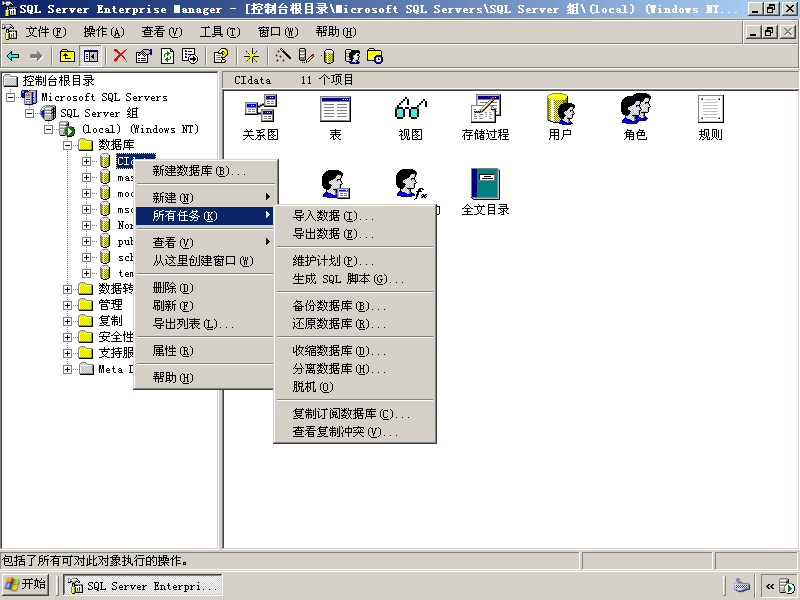Click SQL Server Enterprise Manager taskbar button

143,585
